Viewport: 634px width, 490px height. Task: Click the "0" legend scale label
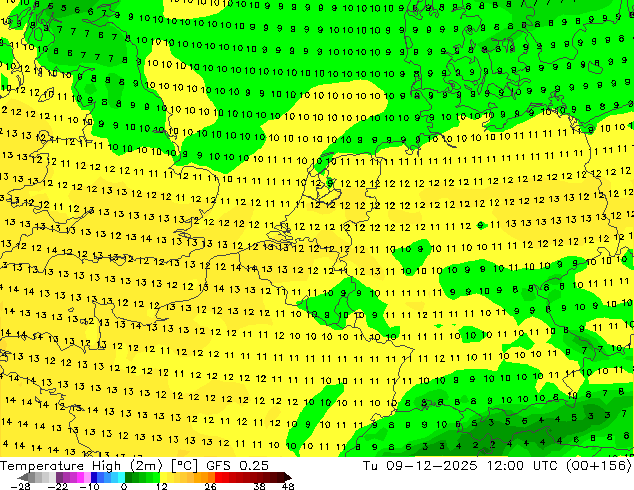point(124,486)
